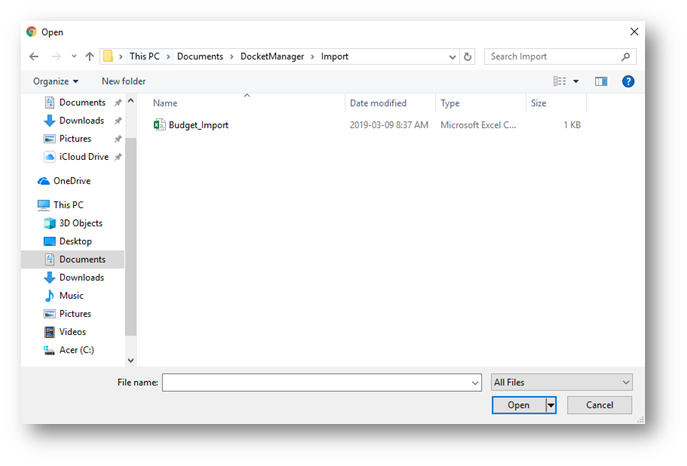Open the Organize menu
Image resolution: width=687 pixels, height=466 pixels.
(x=56, y=81)
